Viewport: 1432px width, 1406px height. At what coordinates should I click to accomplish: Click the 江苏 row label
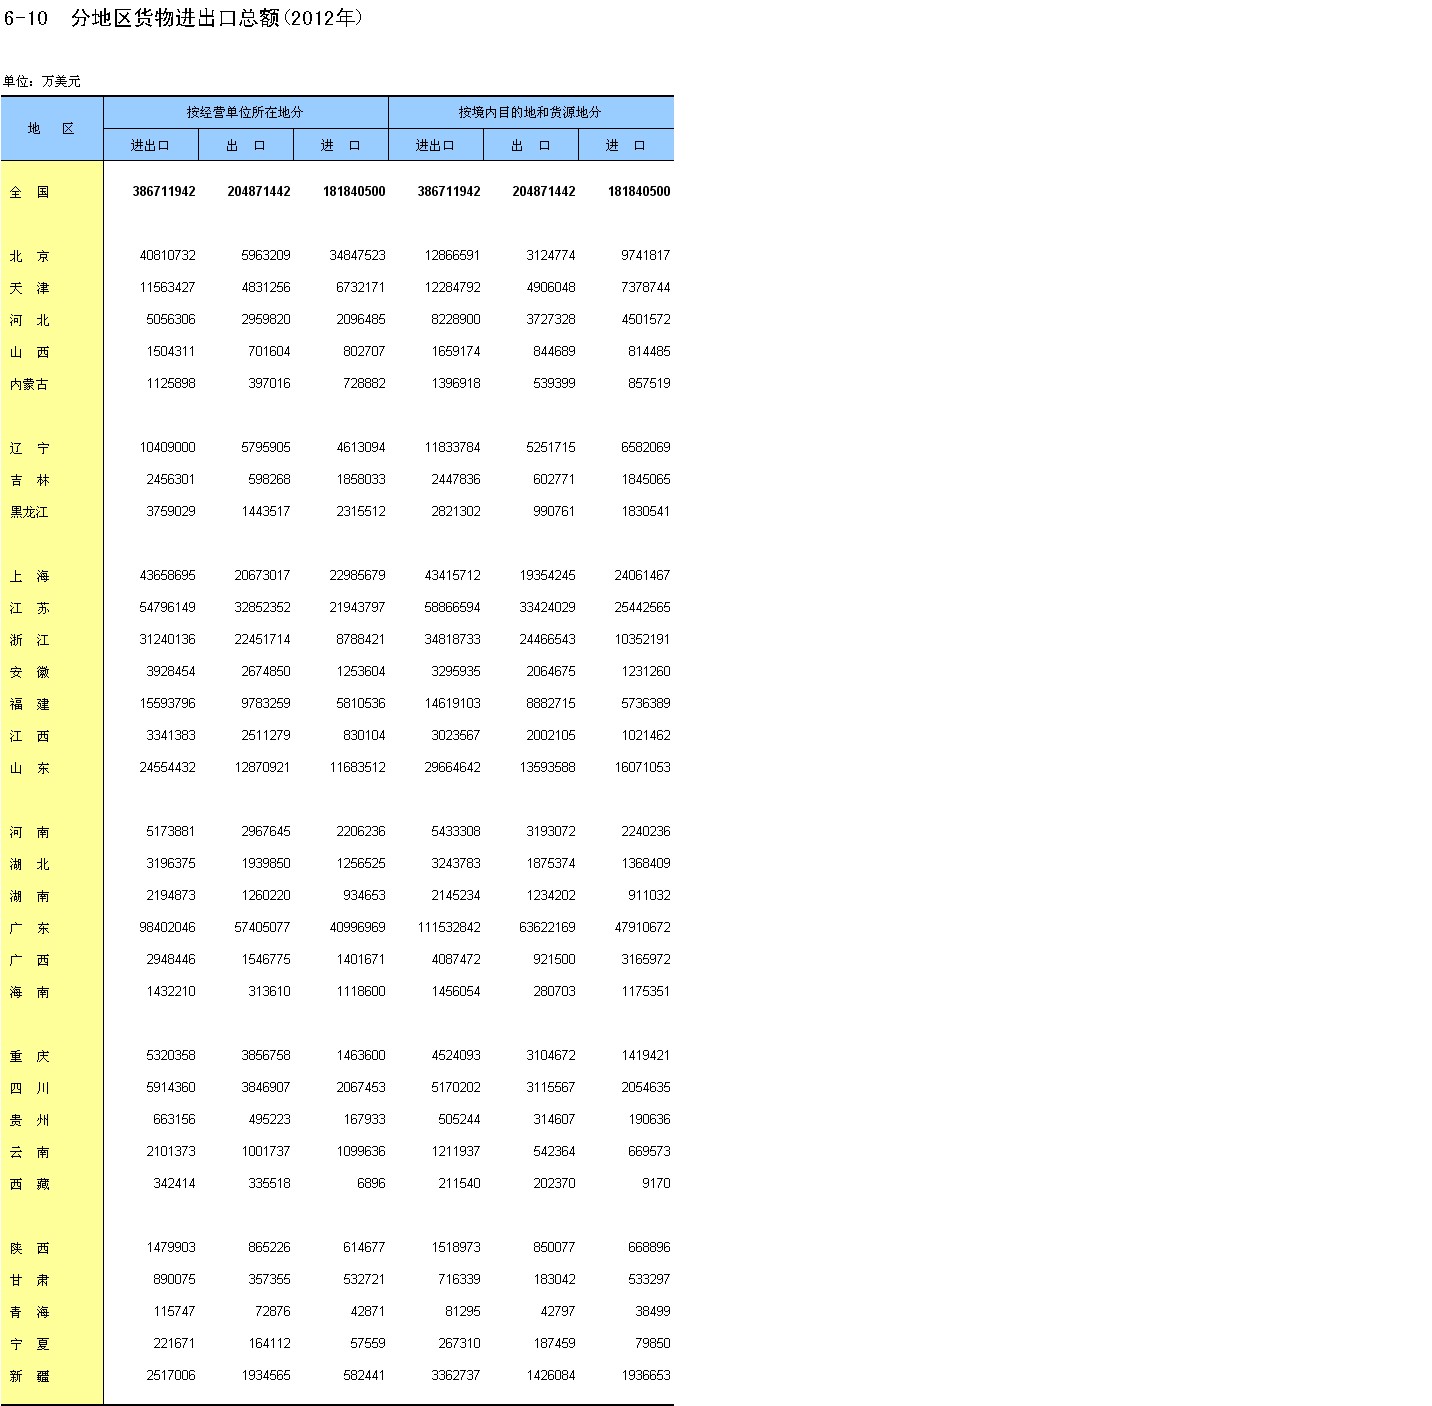pos(30,608)
